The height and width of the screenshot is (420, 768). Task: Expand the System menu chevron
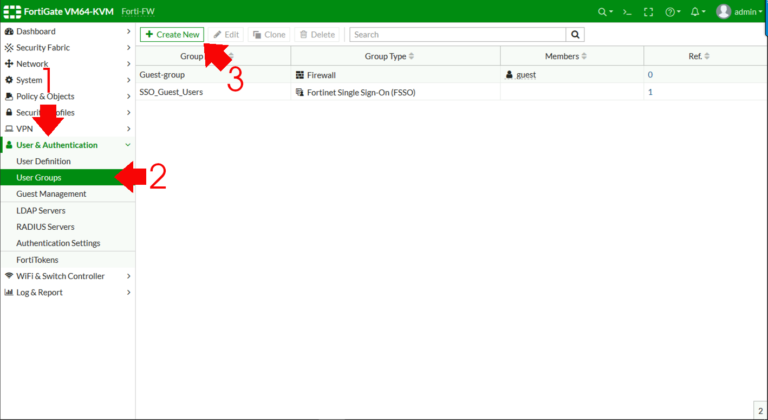[x=128, y=80]
